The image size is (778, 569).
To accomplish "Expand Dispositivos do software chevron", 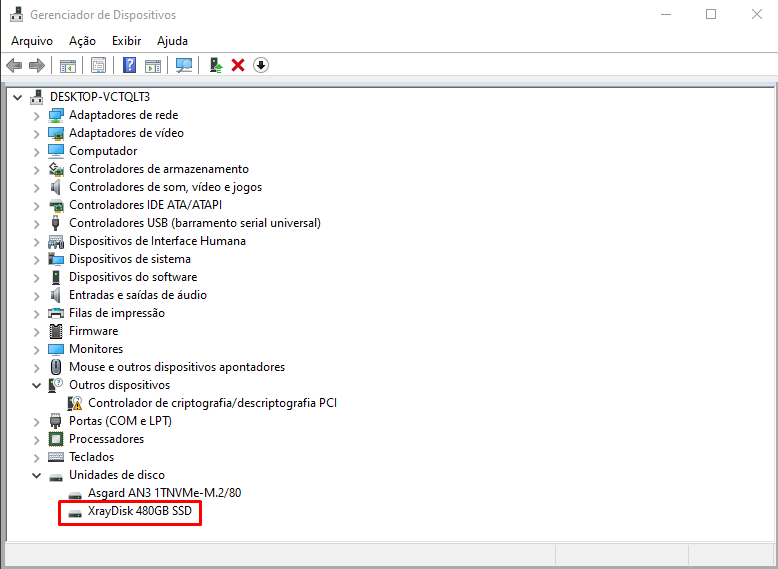I will coord(36,277).
